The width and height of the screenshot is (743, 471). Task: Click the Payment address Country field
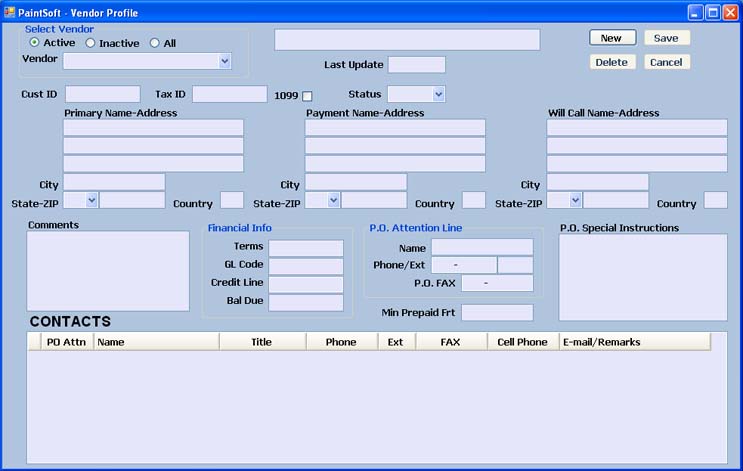click(474, 200)
